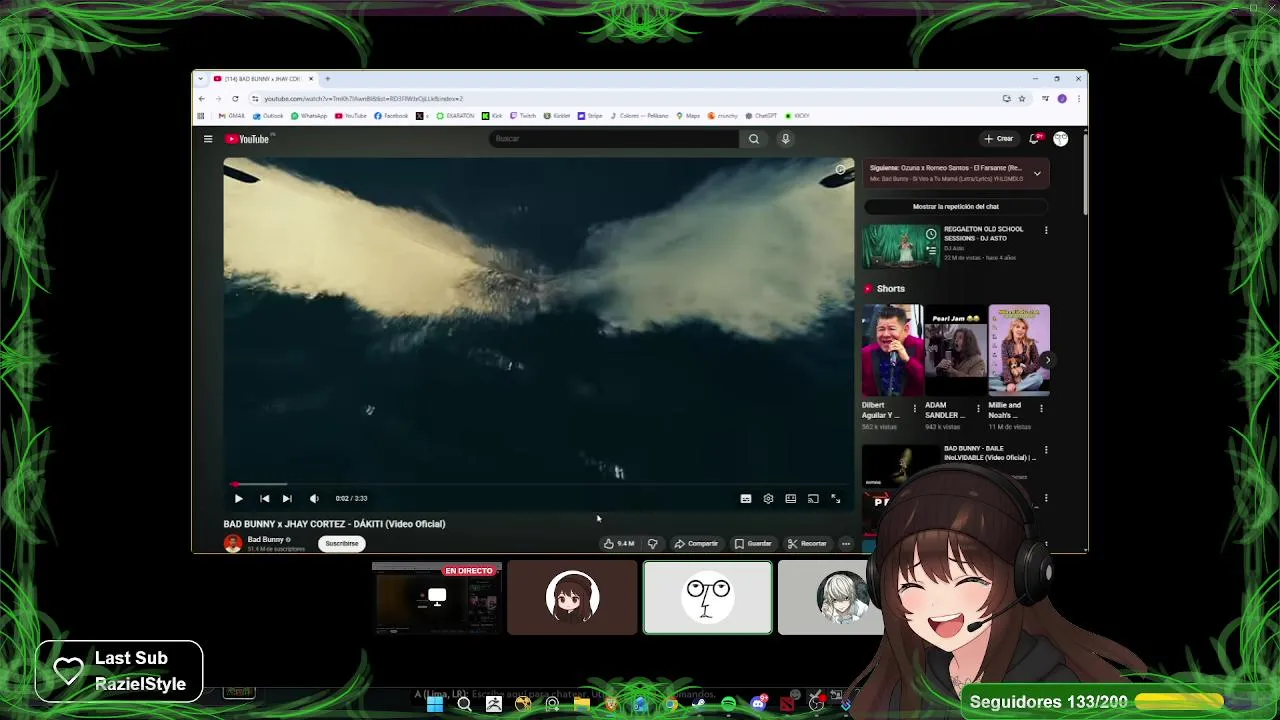
Task: Like the video thumbs-up 9.4 M
Action: [619, 543]
